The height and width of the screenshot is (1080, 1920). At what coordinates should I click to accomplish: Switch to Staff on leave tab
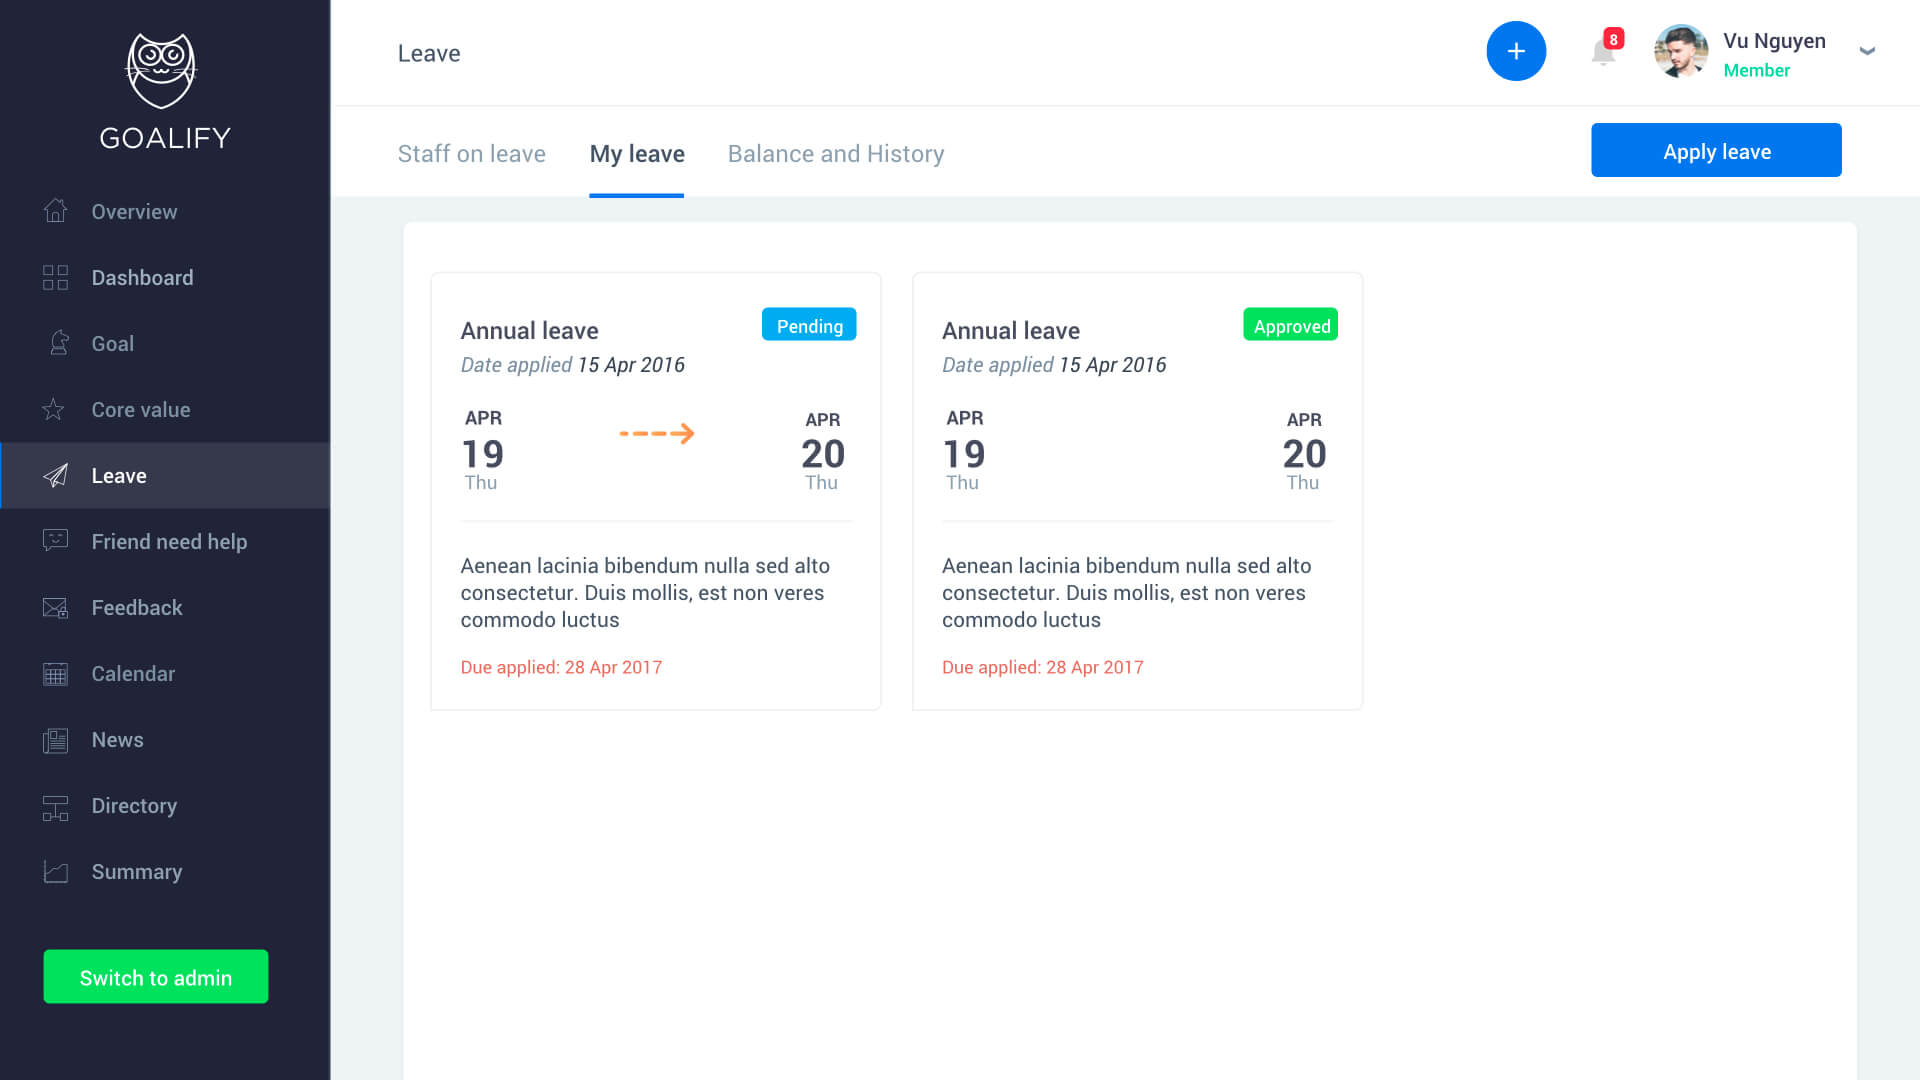(471, 154)
